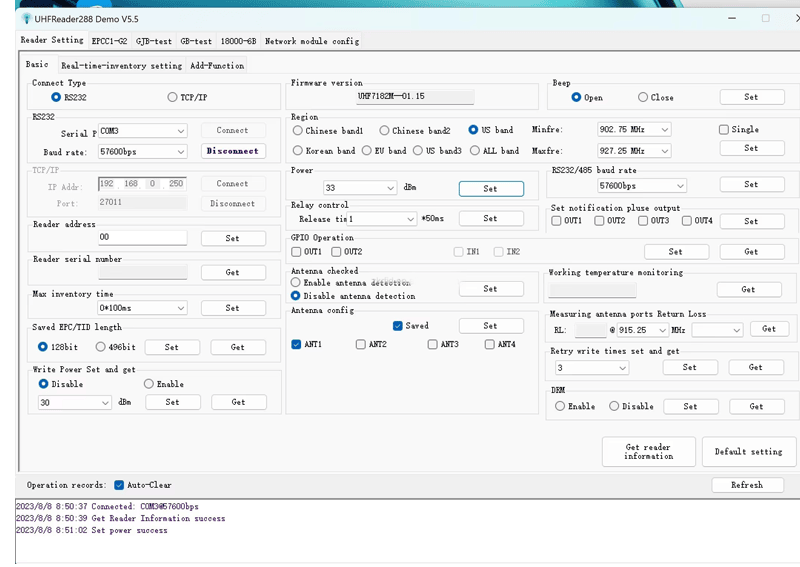Select the RS232 connect type radio
This screenshot has height=567, width=800.
pyautogui.click(x=68, y=97)
